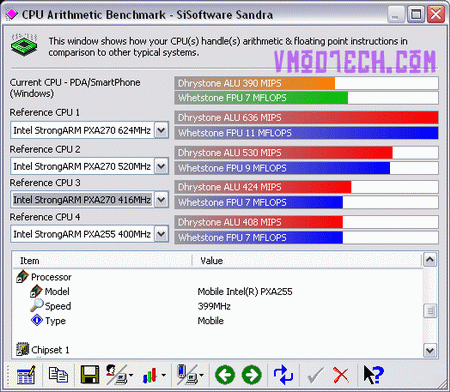The width and height of the screenshot is (450, 392).
Task: Click the user-and-computer toolbar icon
Action: [116, 375]
